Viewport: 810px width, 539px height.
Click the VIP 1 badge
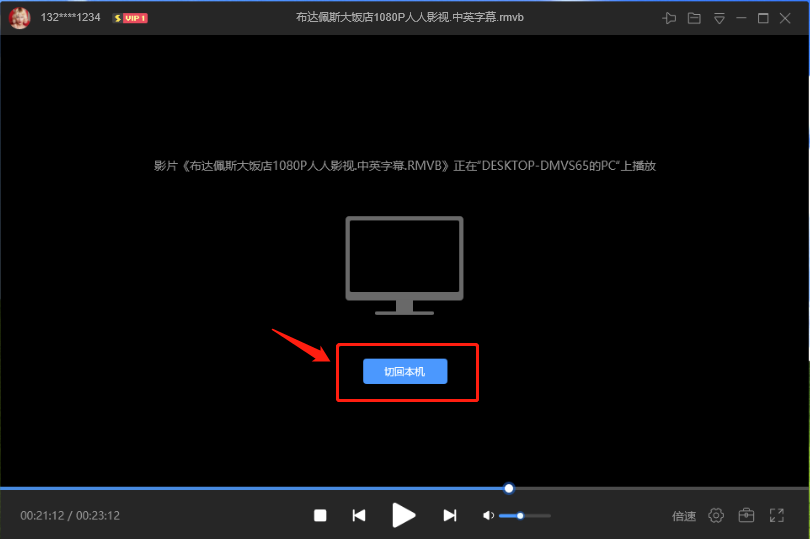131,18
